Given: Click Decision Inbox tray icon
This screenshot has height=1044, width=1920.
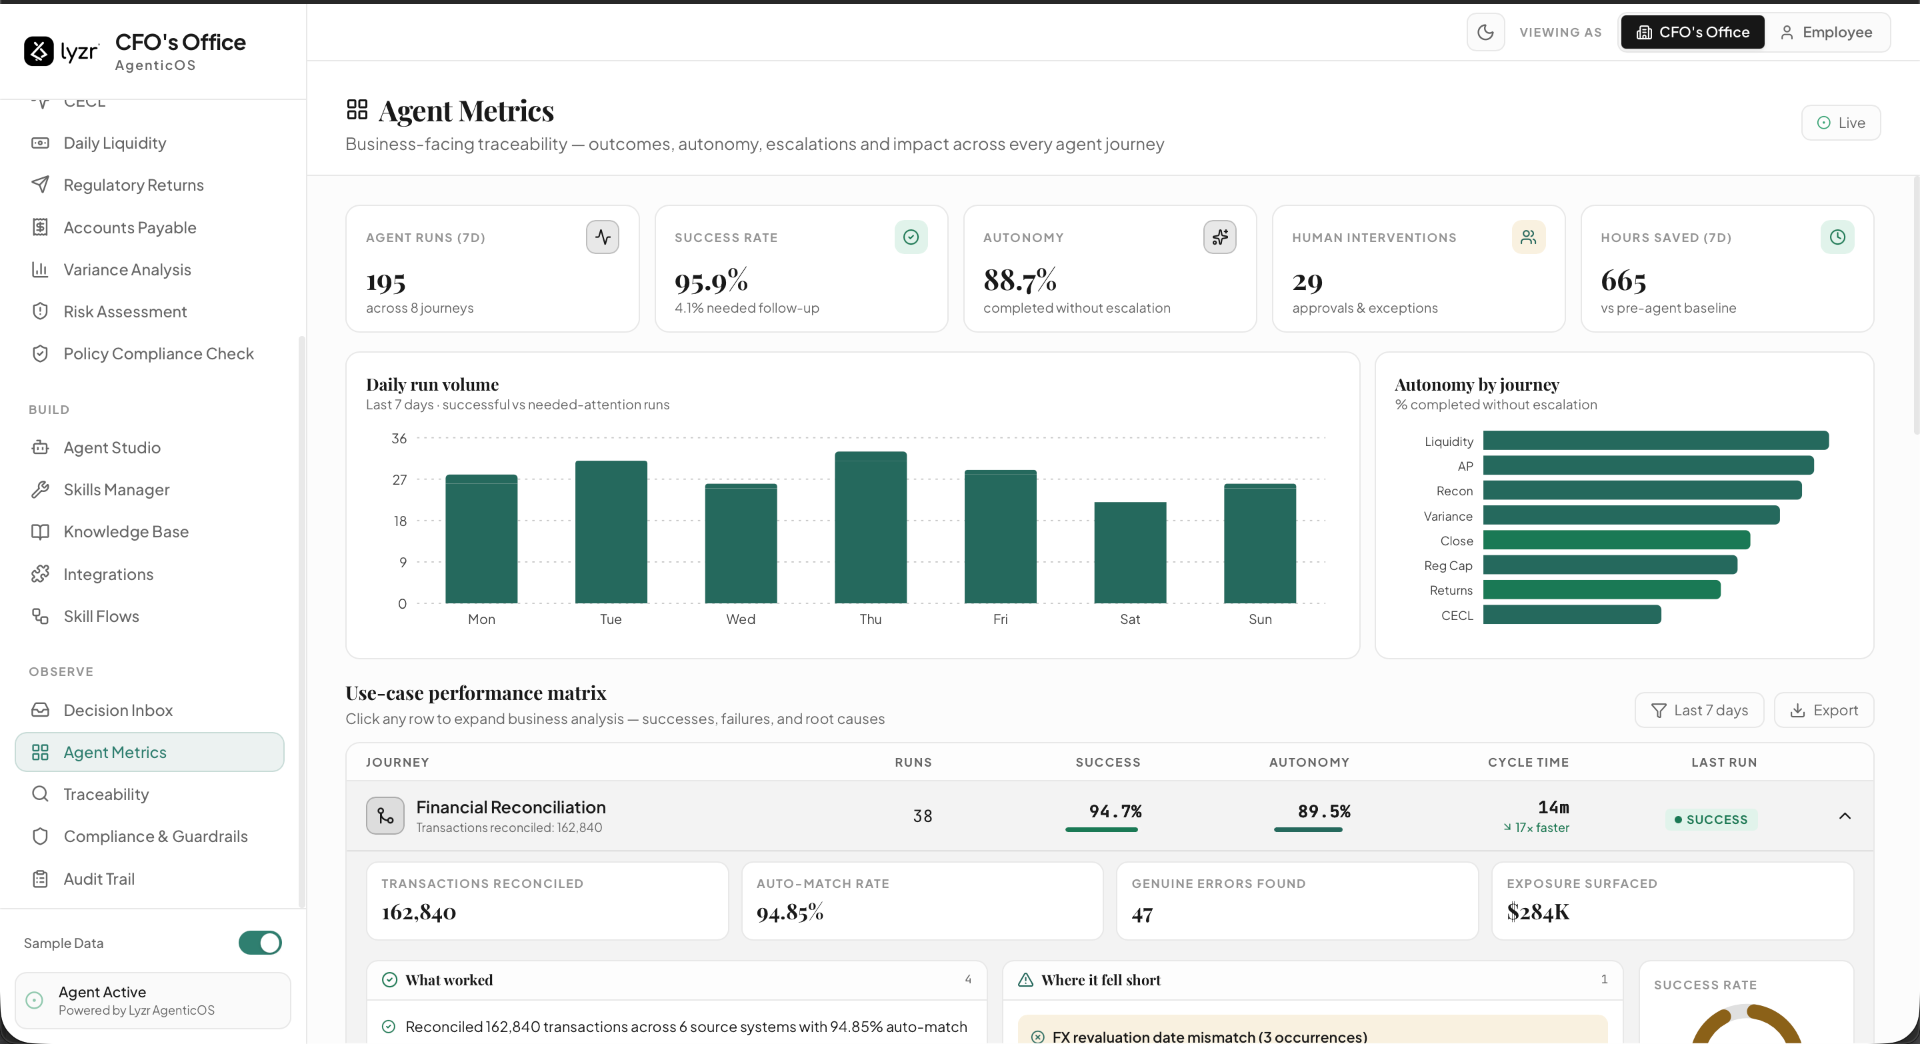Looking at the screenshot, I should tap(40, 710).
